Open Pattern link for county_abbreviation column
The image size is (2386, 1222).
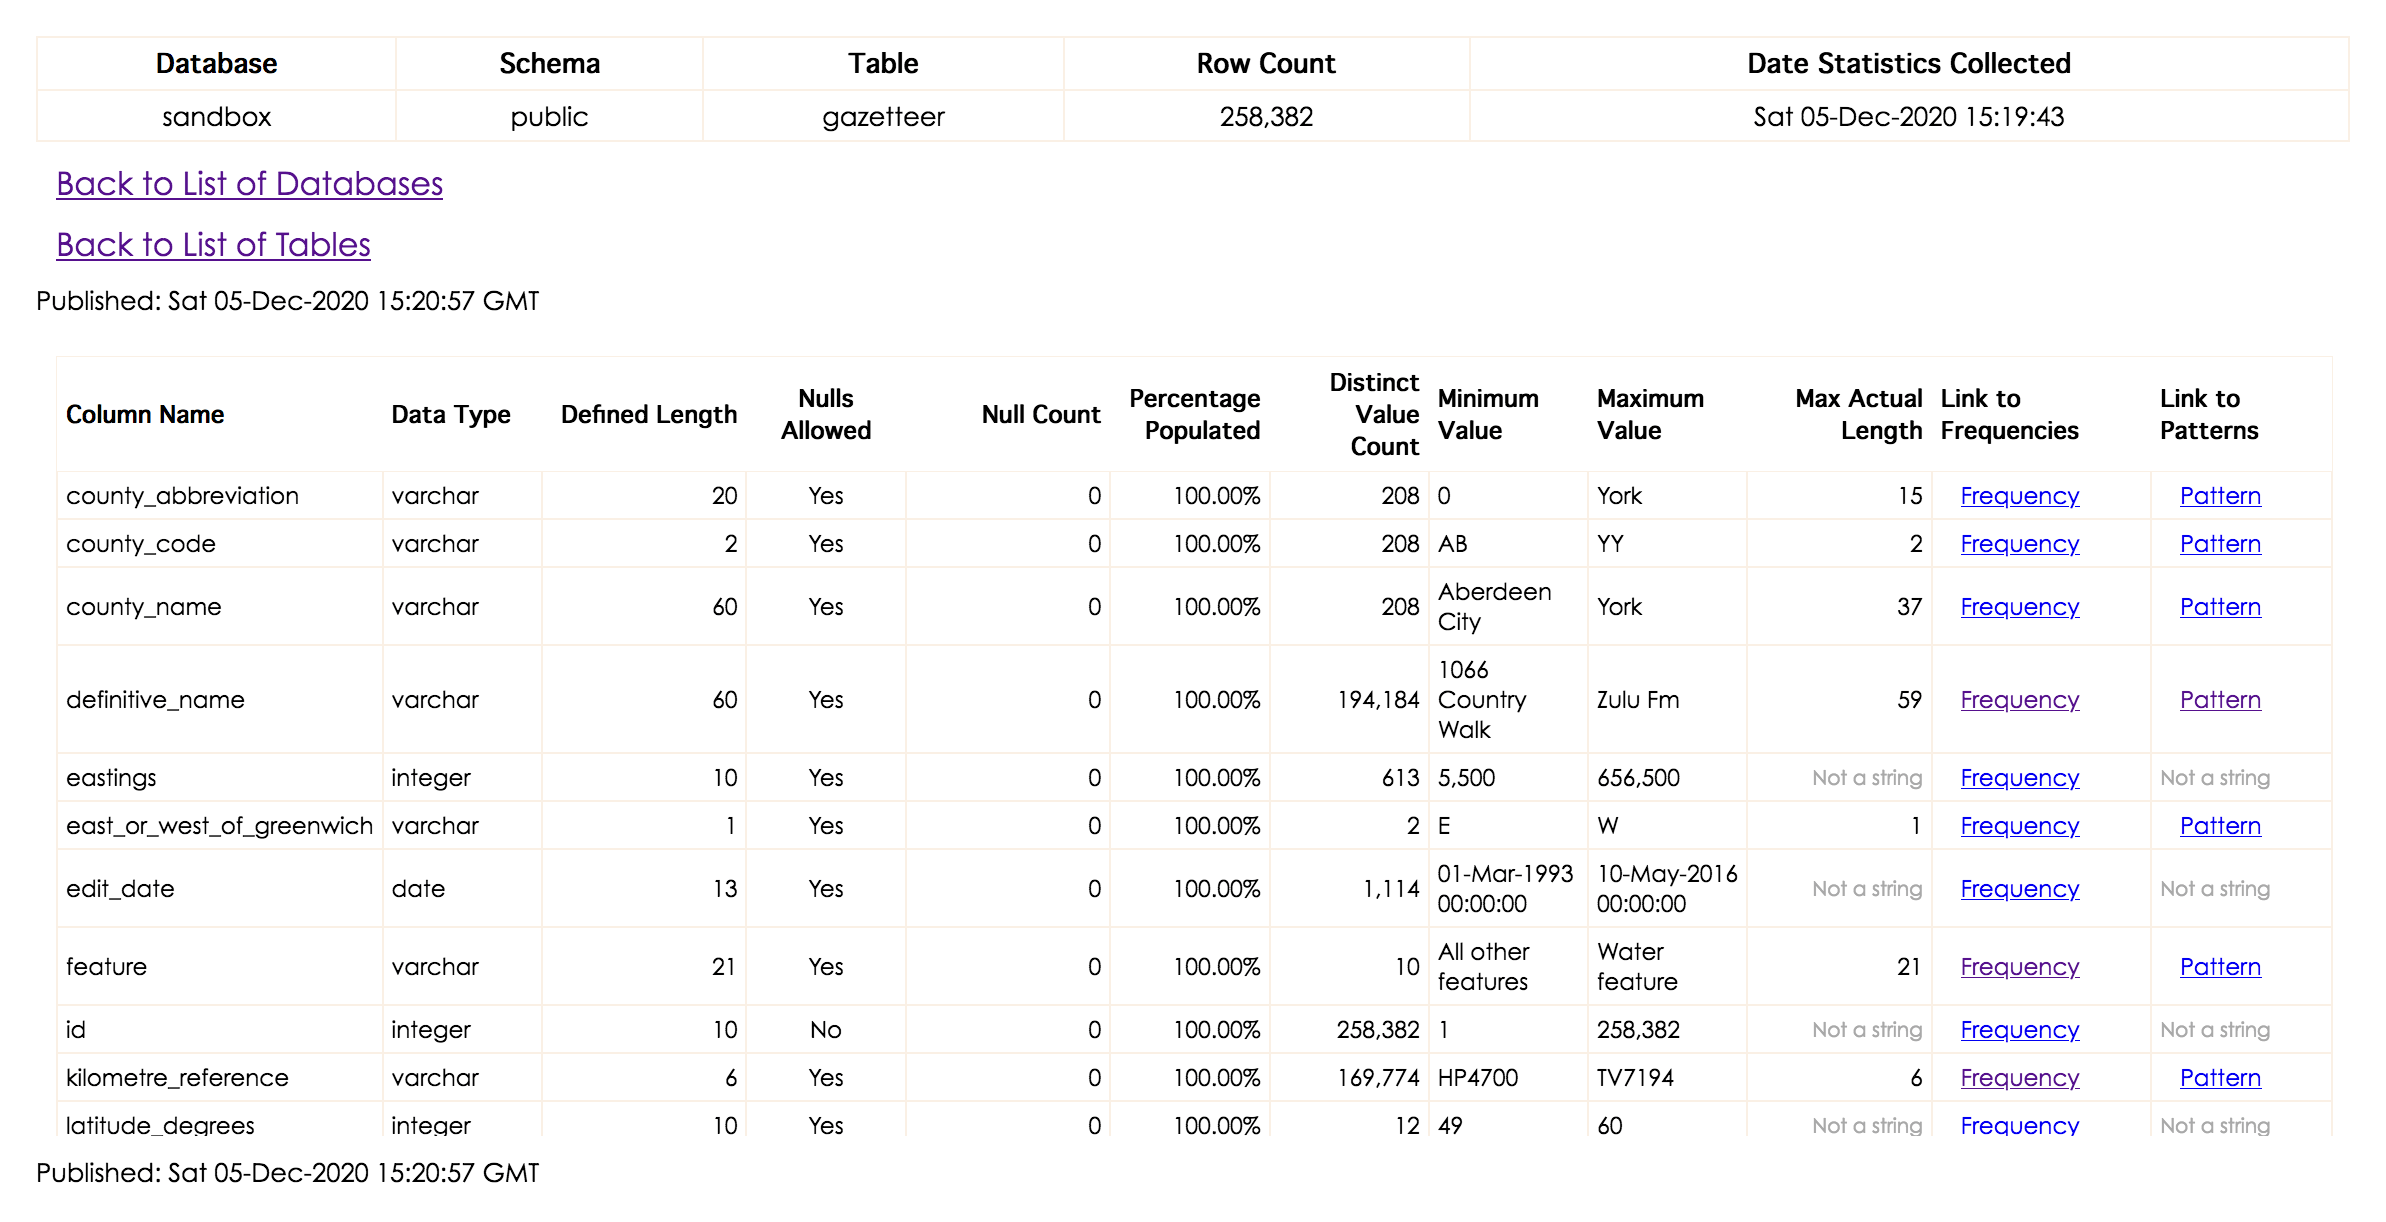pos(2220,495)
